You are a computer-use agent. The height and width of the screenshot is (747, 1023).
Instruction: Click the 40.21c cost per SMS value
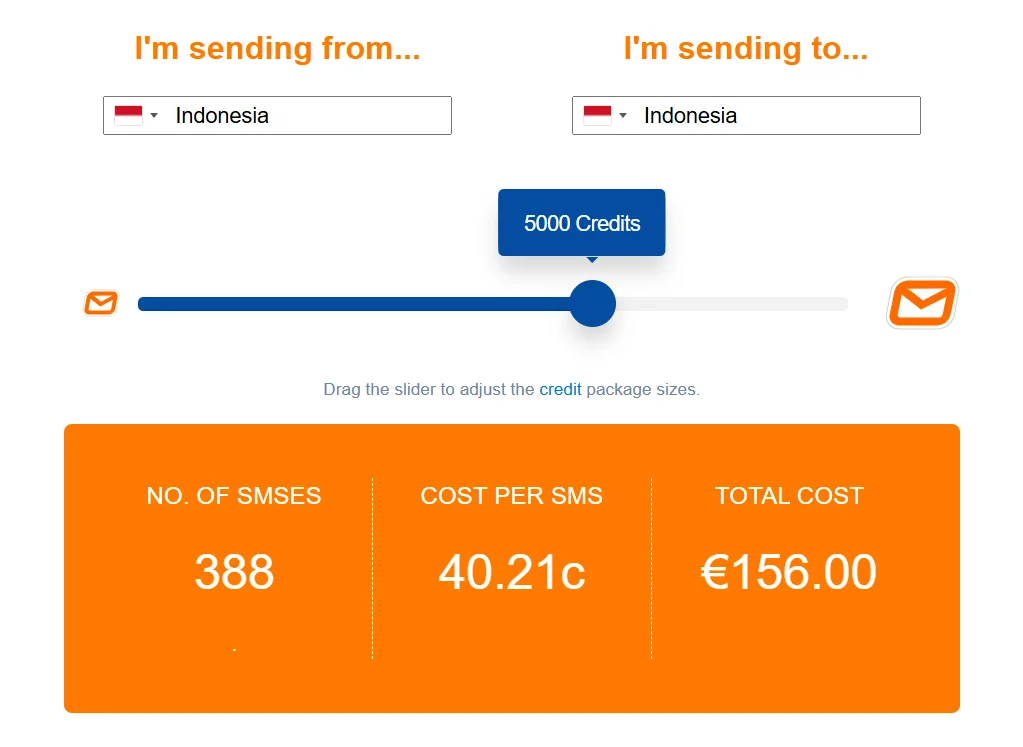[x=512, y=572]
